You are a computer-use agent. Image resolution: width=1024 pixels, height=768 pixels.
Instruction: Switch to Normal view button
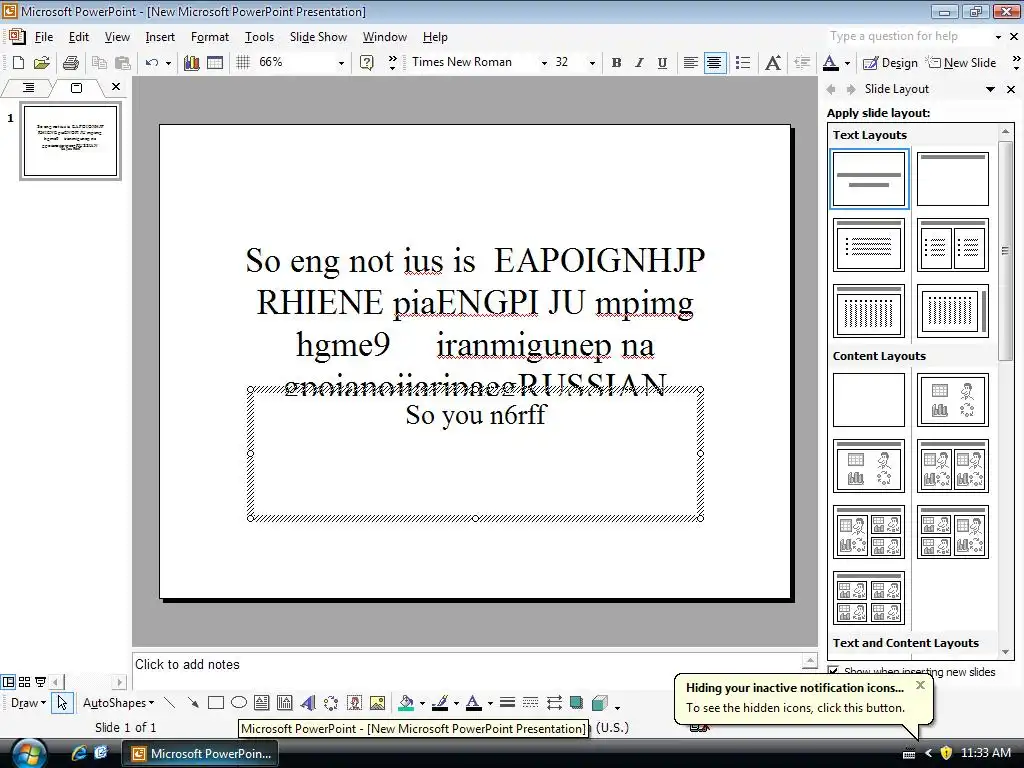coord(8,682)
